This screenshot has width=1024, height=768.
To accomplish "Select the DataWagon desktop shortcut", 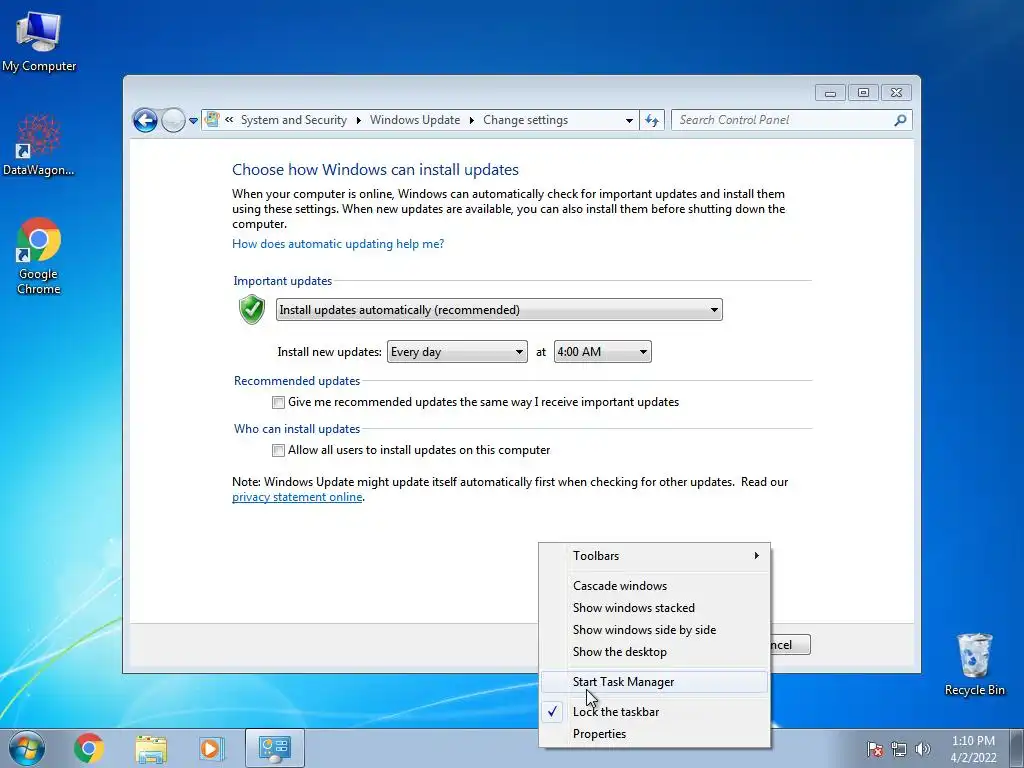I will (39, 145).
